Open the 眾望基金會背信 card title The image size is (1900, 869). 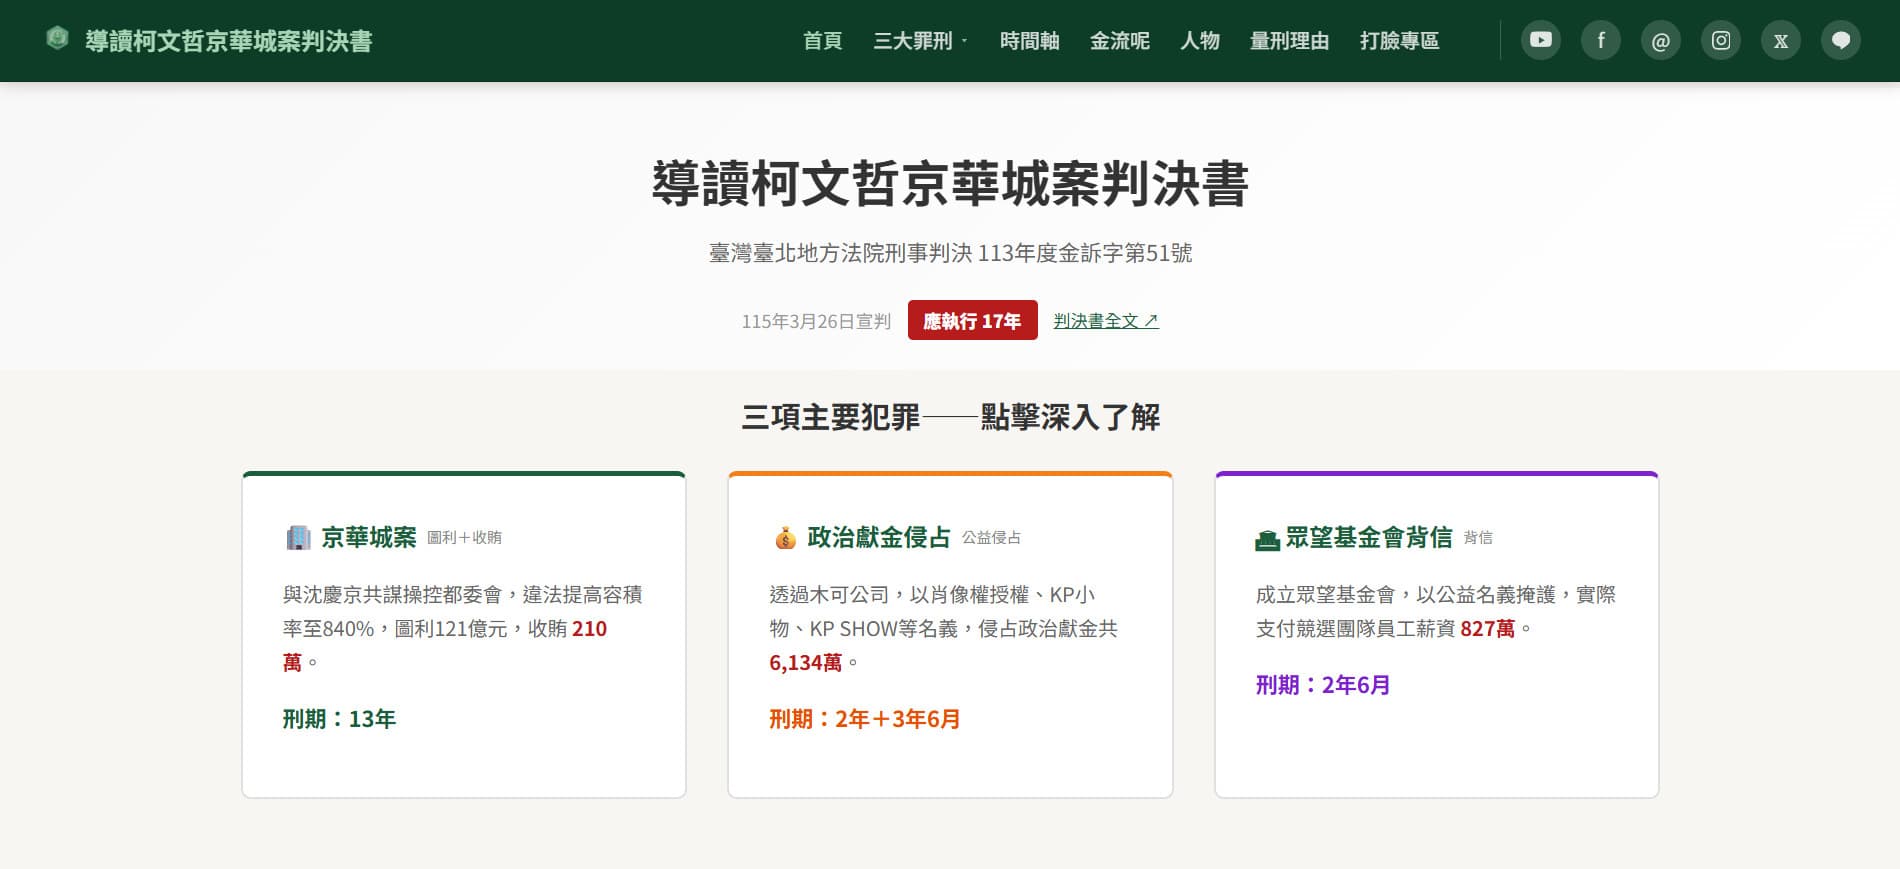(x=1369, y=537)
